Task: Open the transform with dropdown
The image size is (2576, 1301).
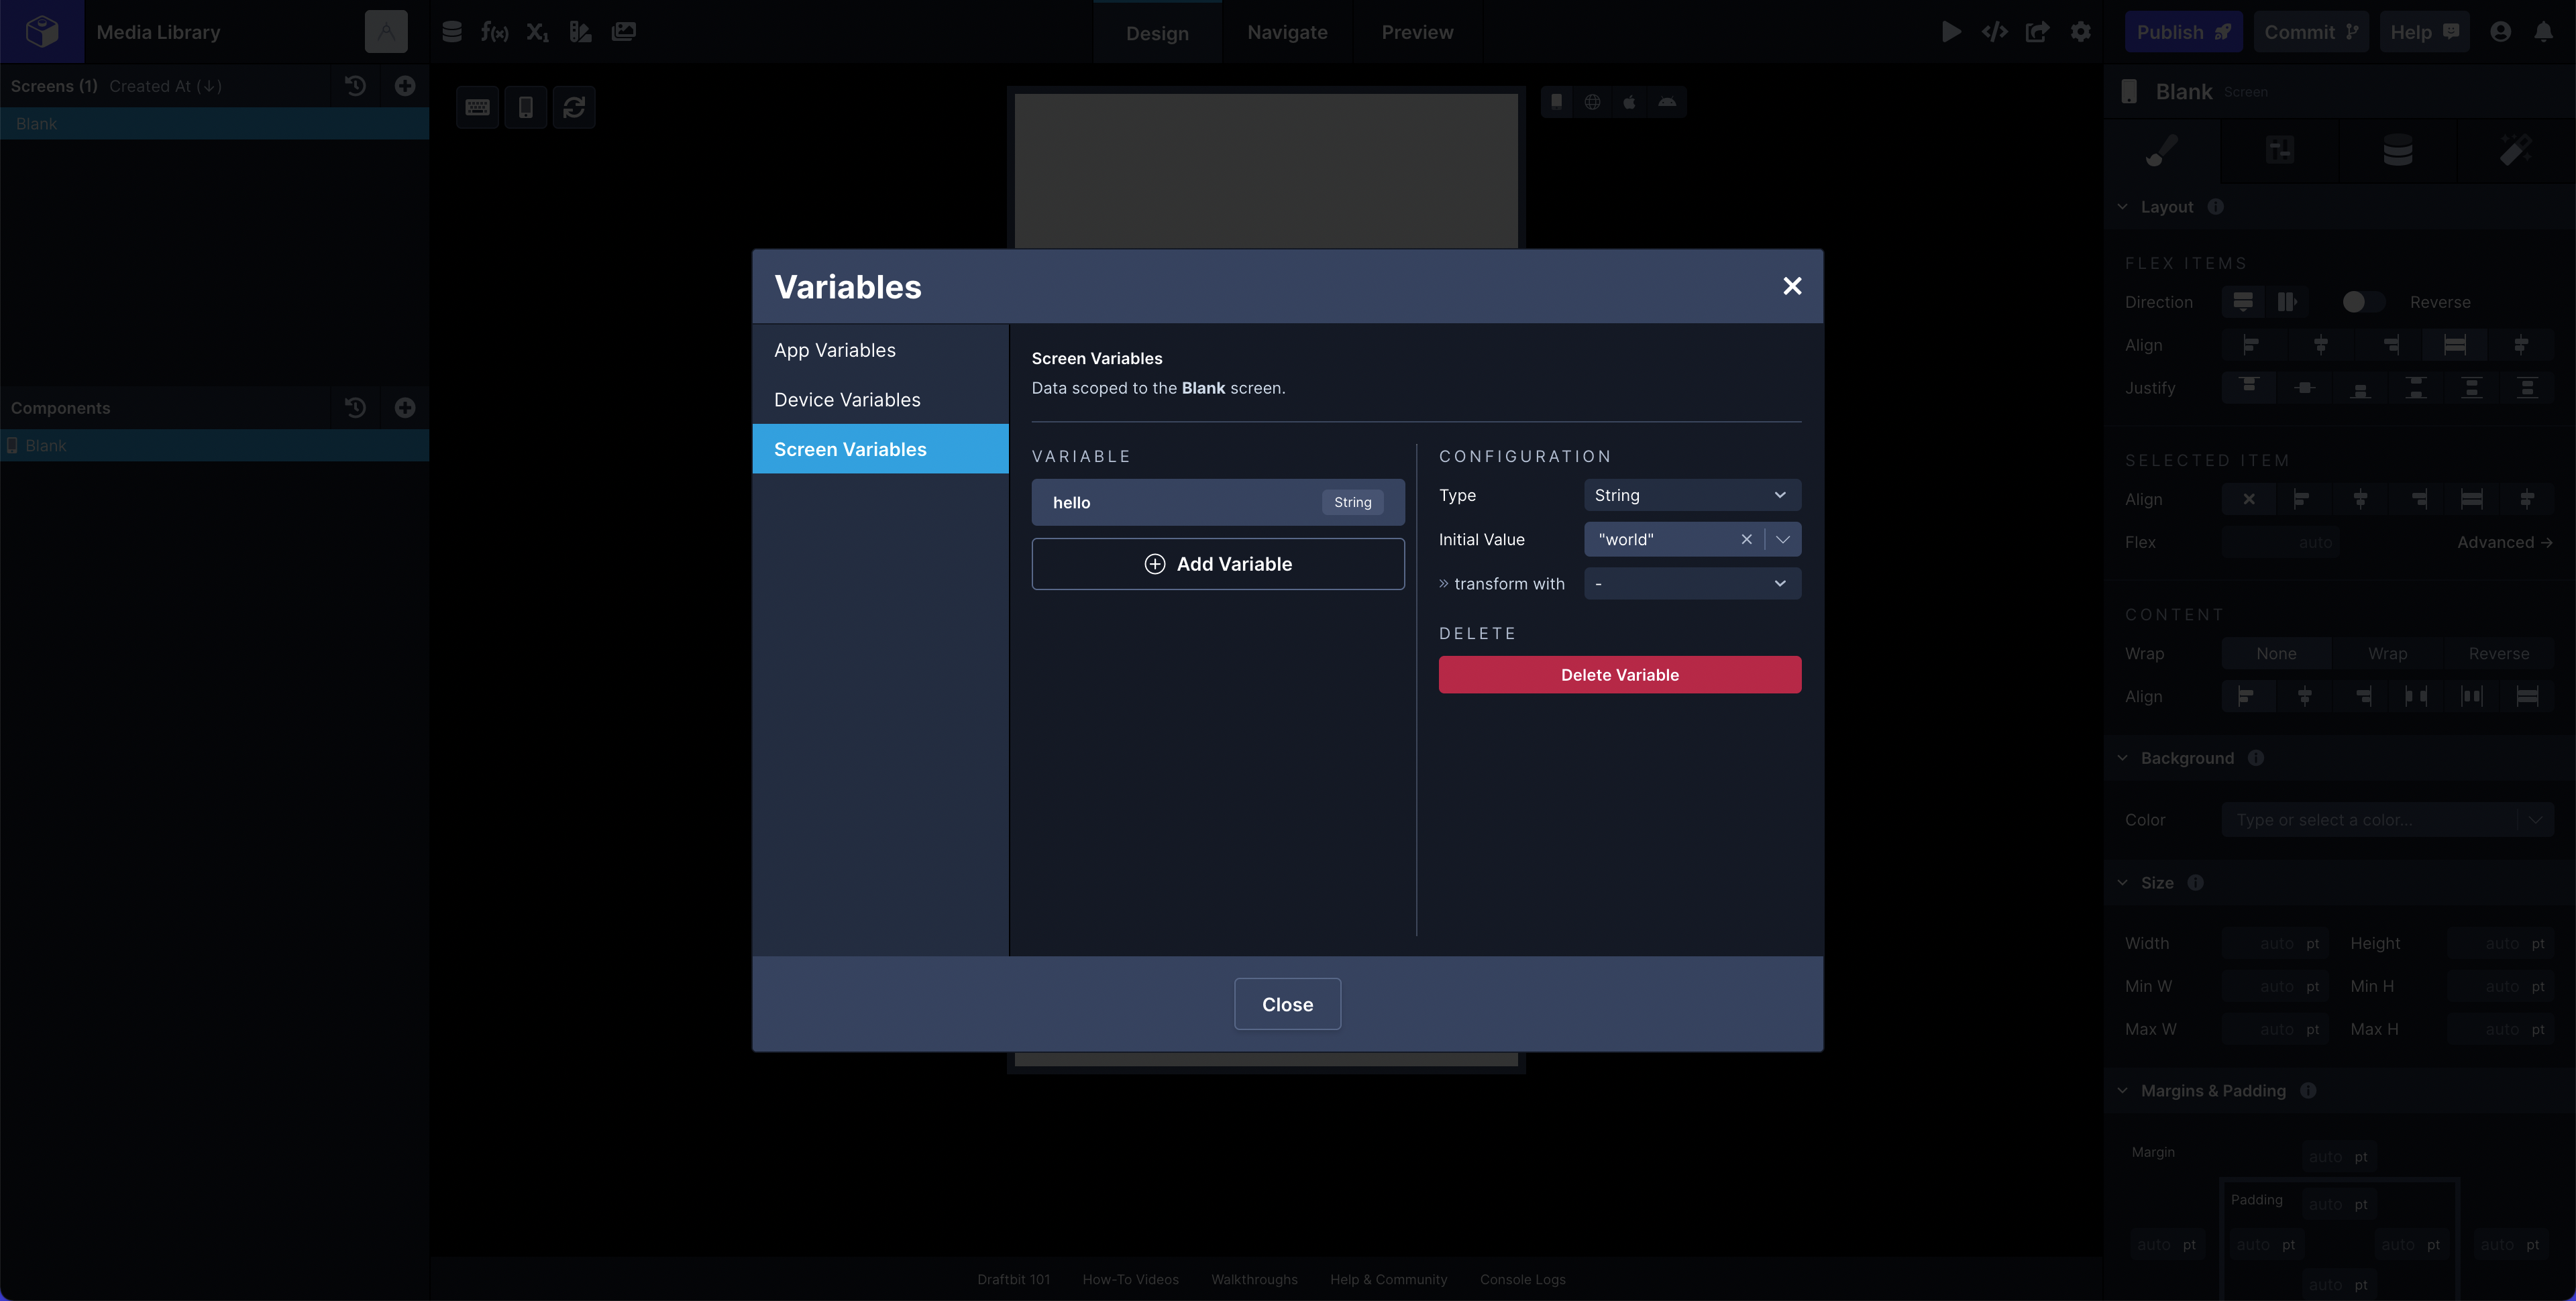Action: click(1692, 583)
